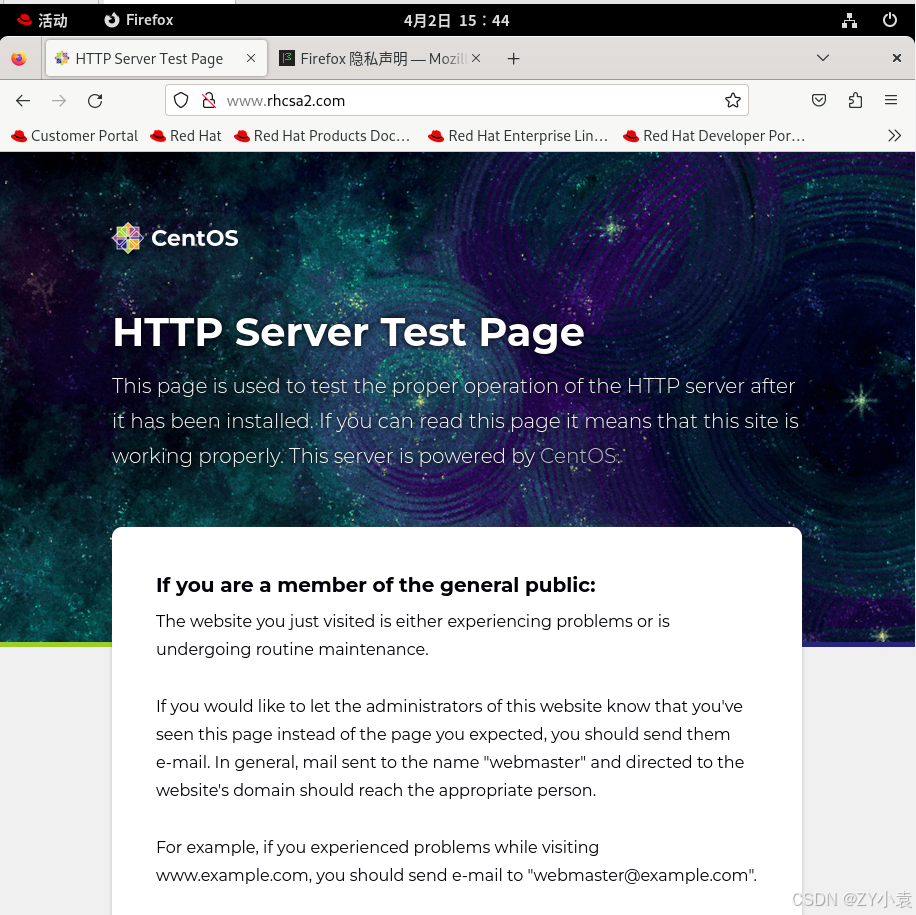Open Firefox View pinned icon
Viewport: 916px width, 915px height.
[19, 58]
